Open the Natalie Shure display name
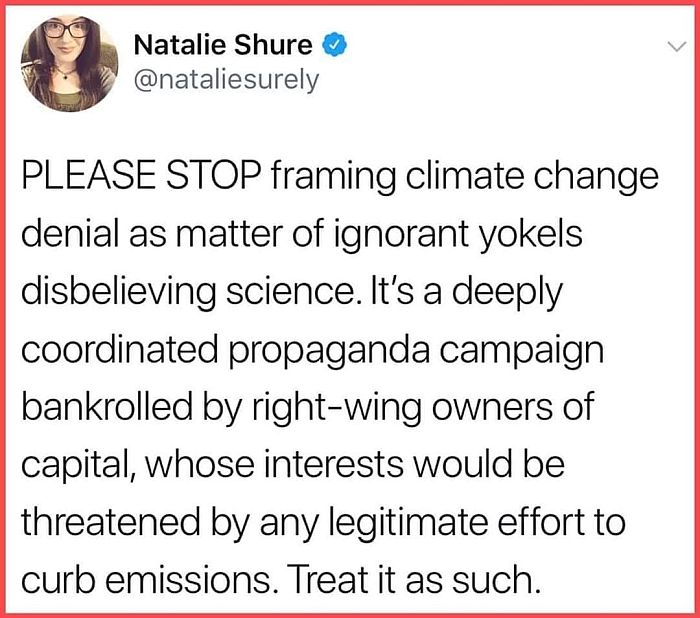This screenshot has height=618, width=700. pyautogui.click(x=221, y=45)
